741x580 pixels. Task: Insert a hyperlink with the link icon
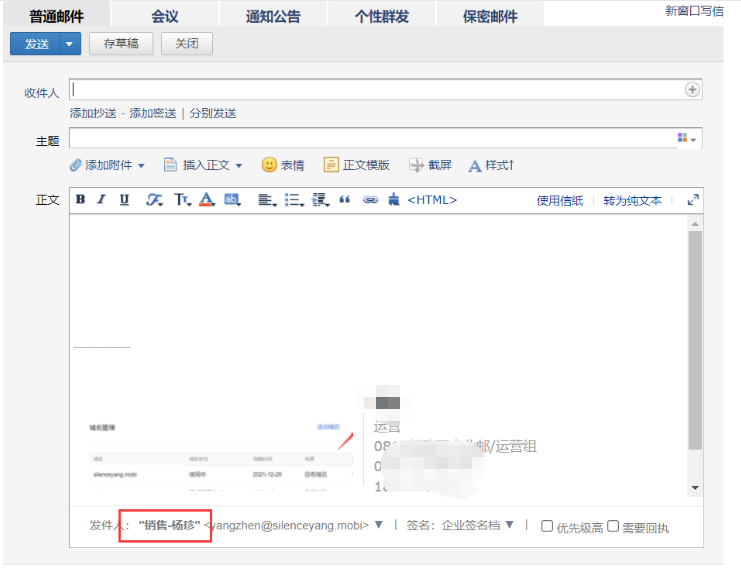pyautogui.click(x=370, y=200)
